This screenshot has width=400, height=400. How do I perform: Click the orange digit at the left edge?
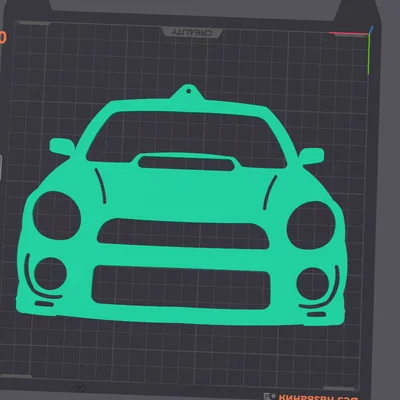[3, 37]
